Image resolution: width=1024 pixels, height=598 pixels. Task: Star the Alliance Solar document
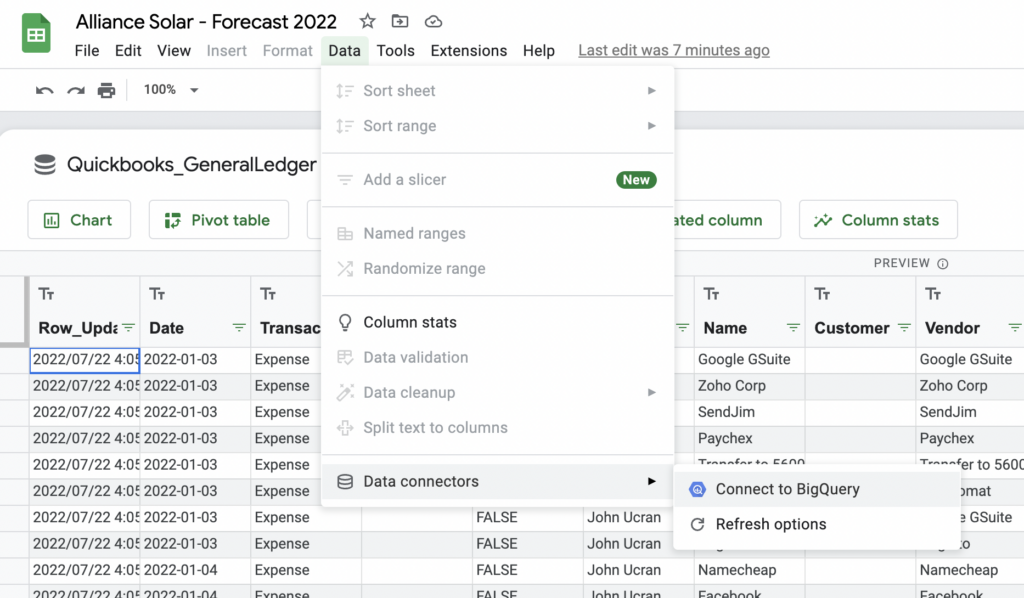coord(368,22)
